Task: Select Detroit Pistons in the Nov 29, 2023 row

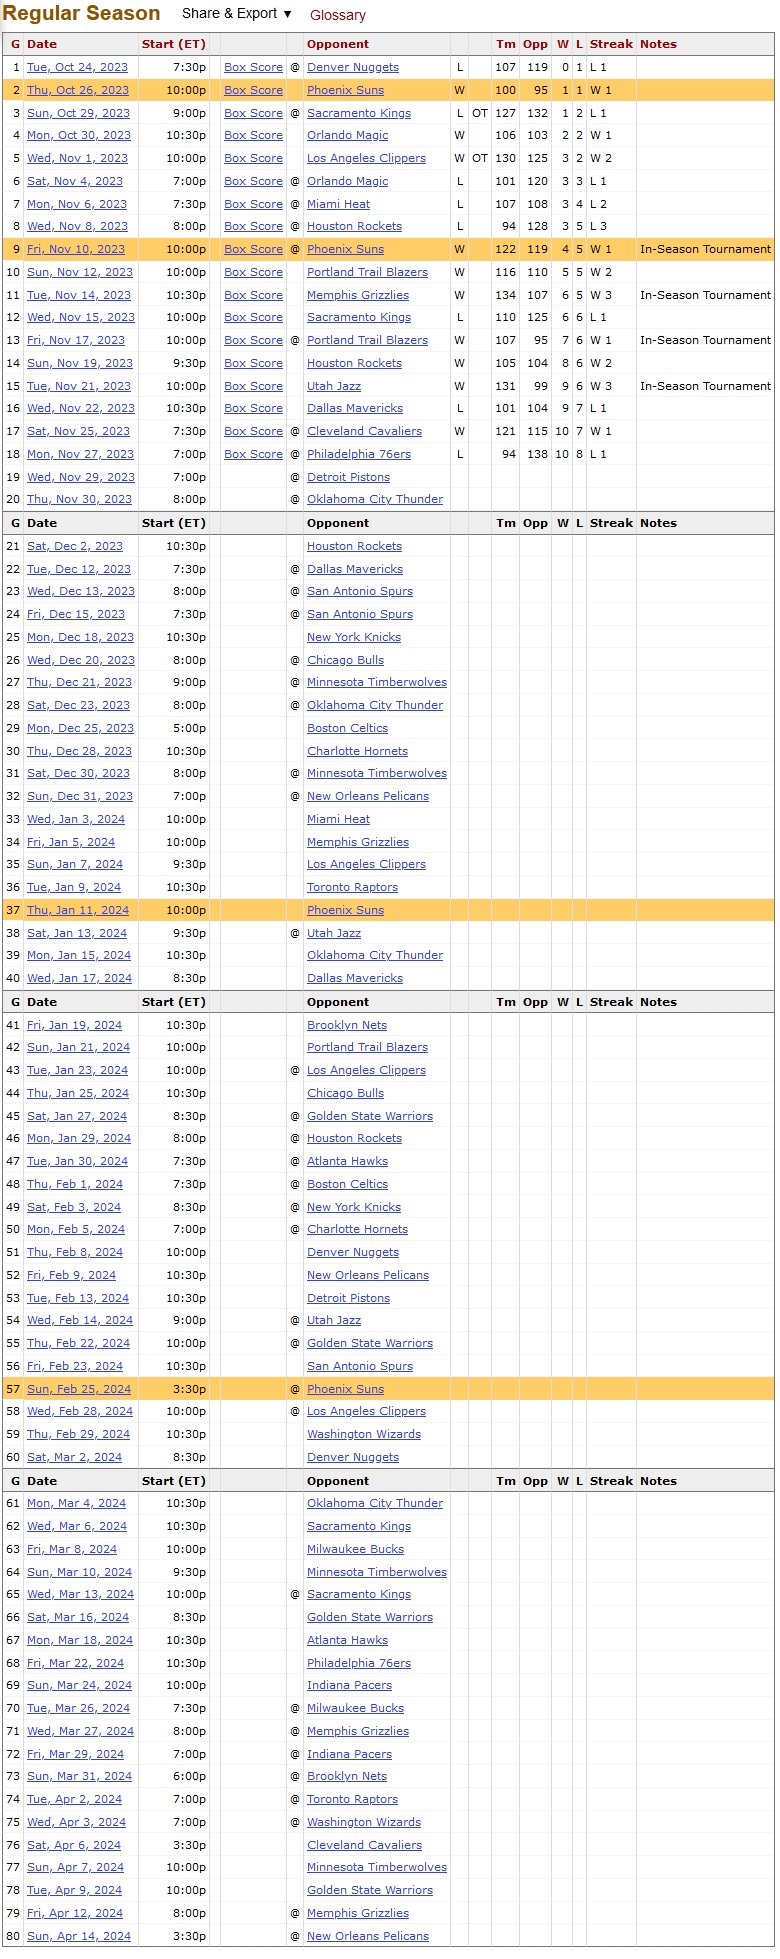Action: coord(348,477)
